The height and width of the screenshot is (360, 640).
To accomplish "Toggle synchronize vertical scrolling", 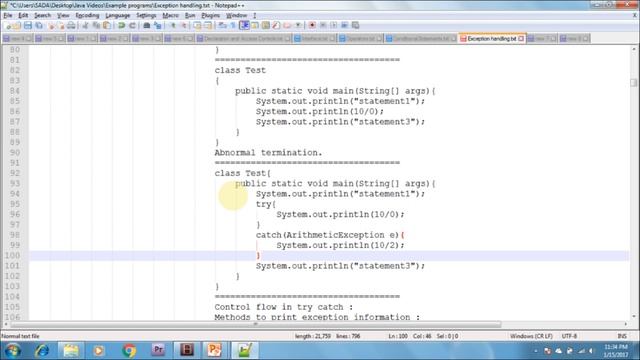I will 197,26.
